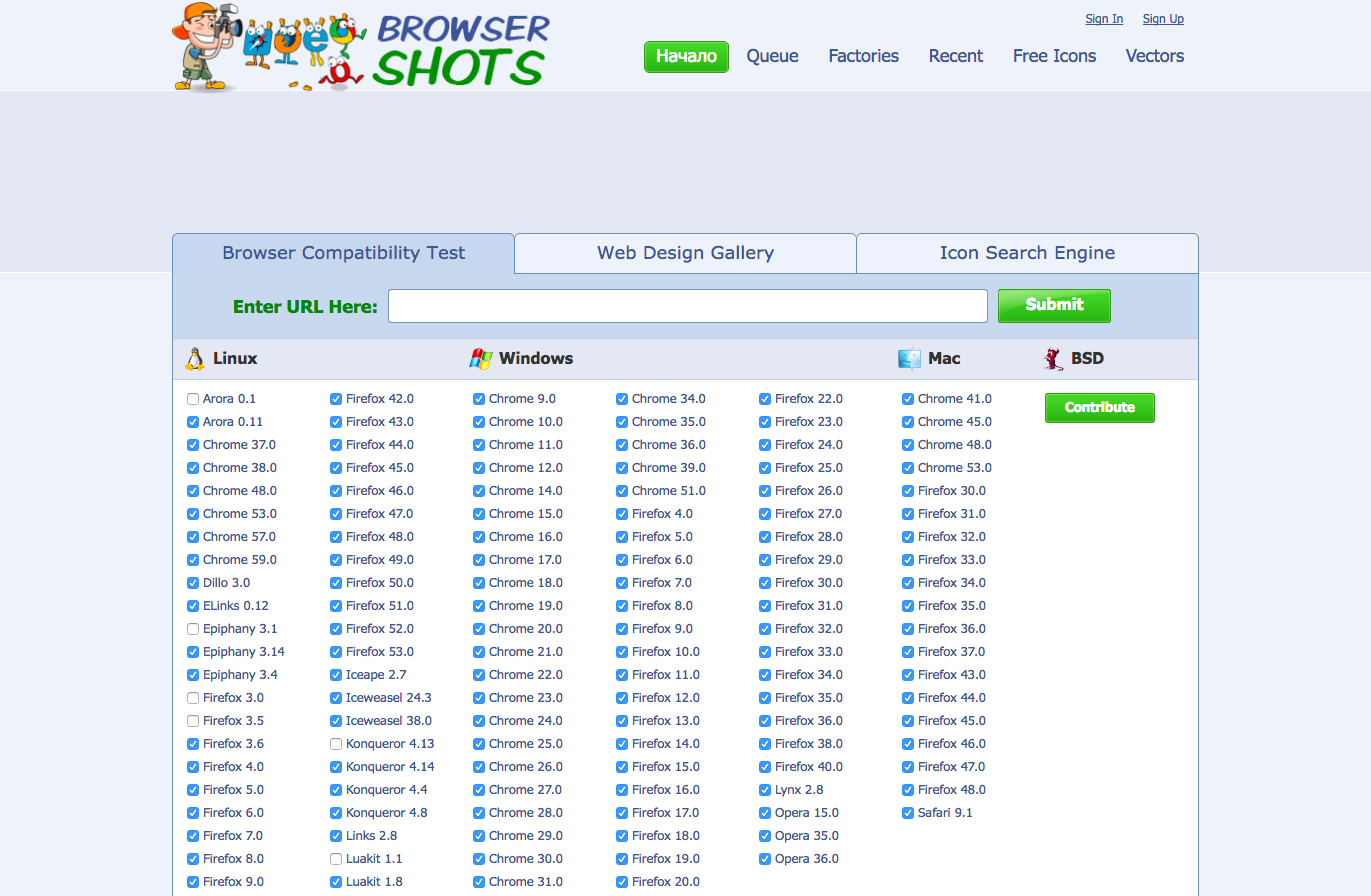The height and width of the screenshot is (896, 1371).
Task: Click the Iceweasel 38.0 label
Action: tap(389, 721)
